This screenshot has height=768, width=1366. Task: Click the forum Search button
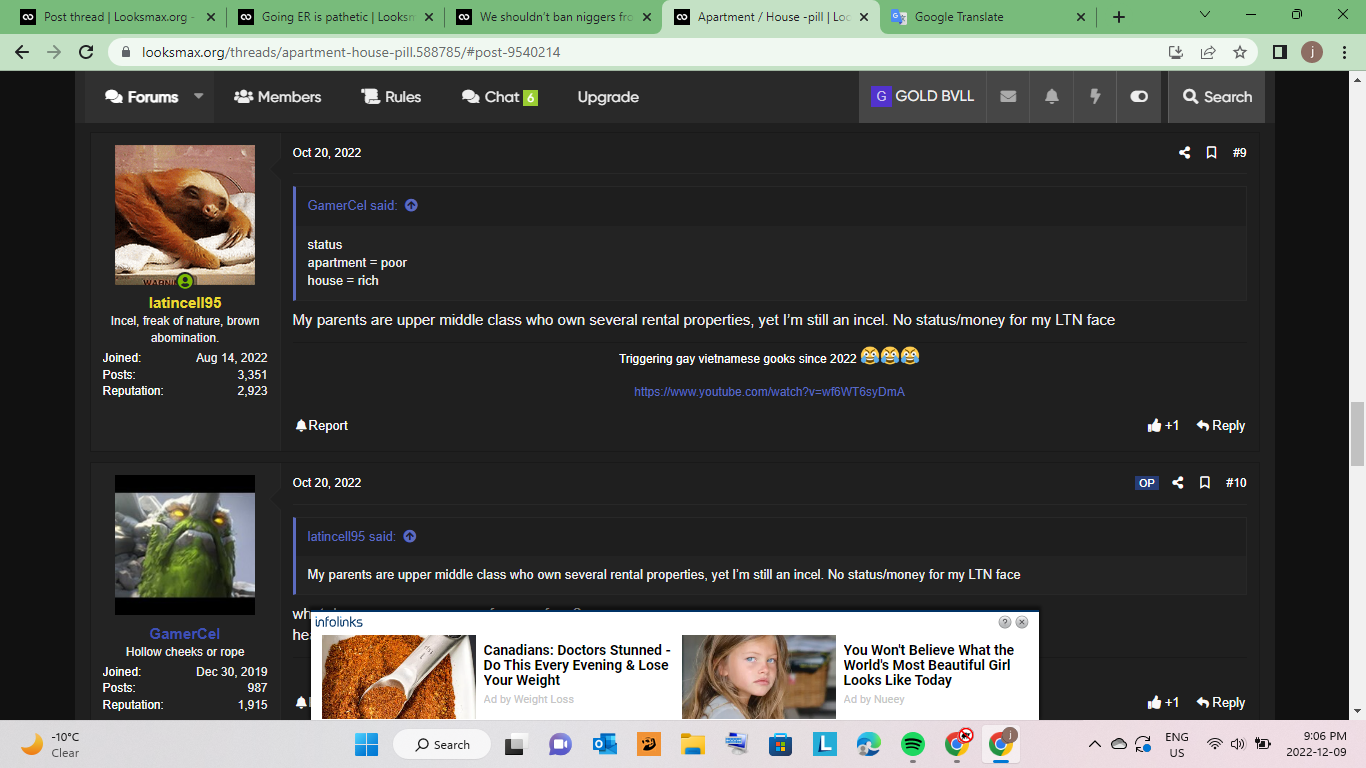coord(1217,97)
